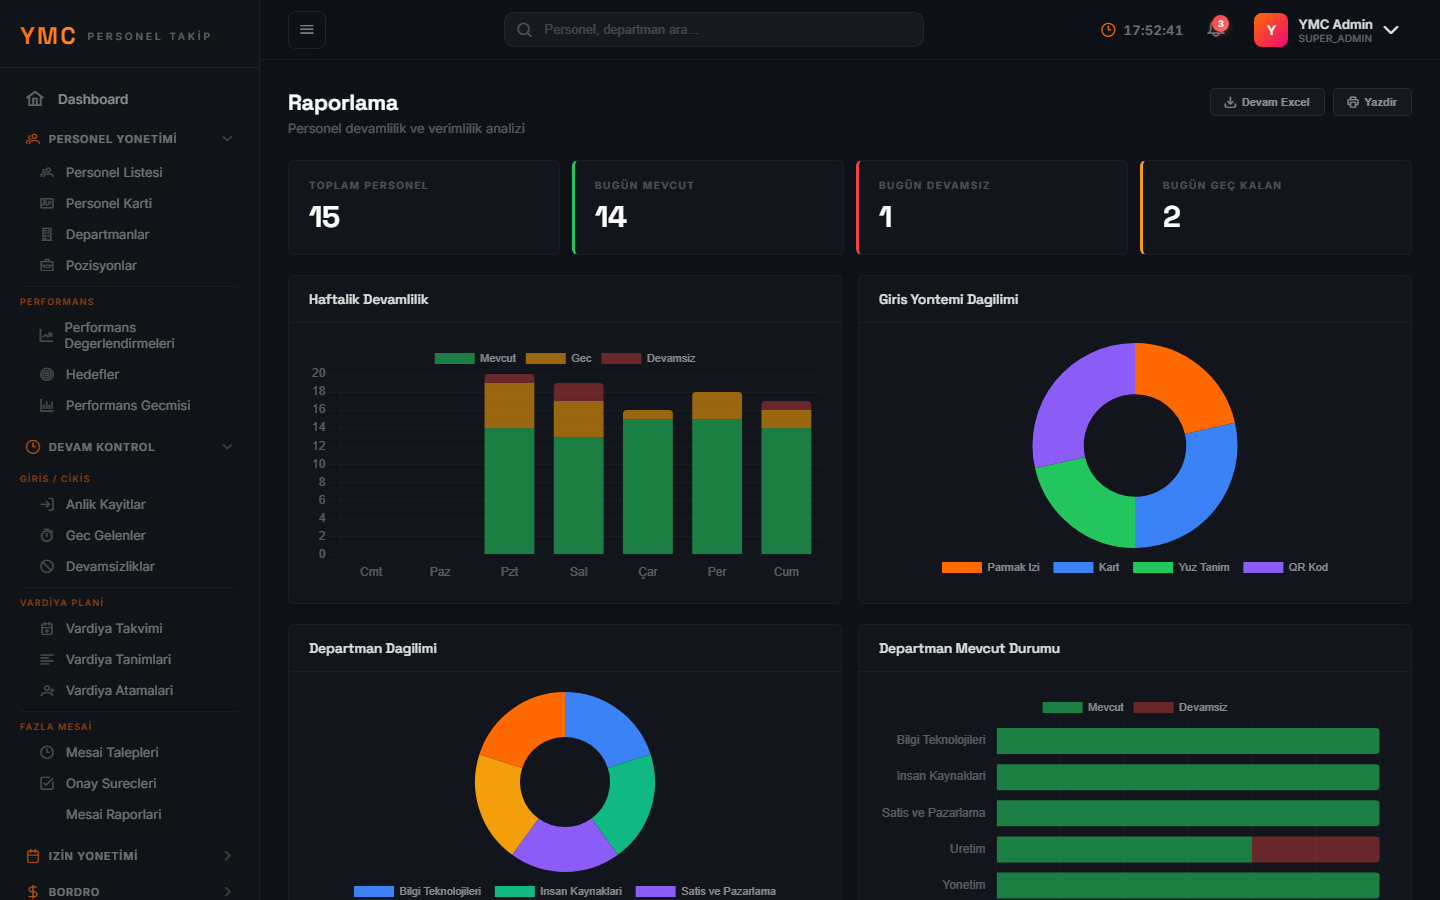
Task: Click the Izin Yonetimi calendar icon
Action: [33, 856]
